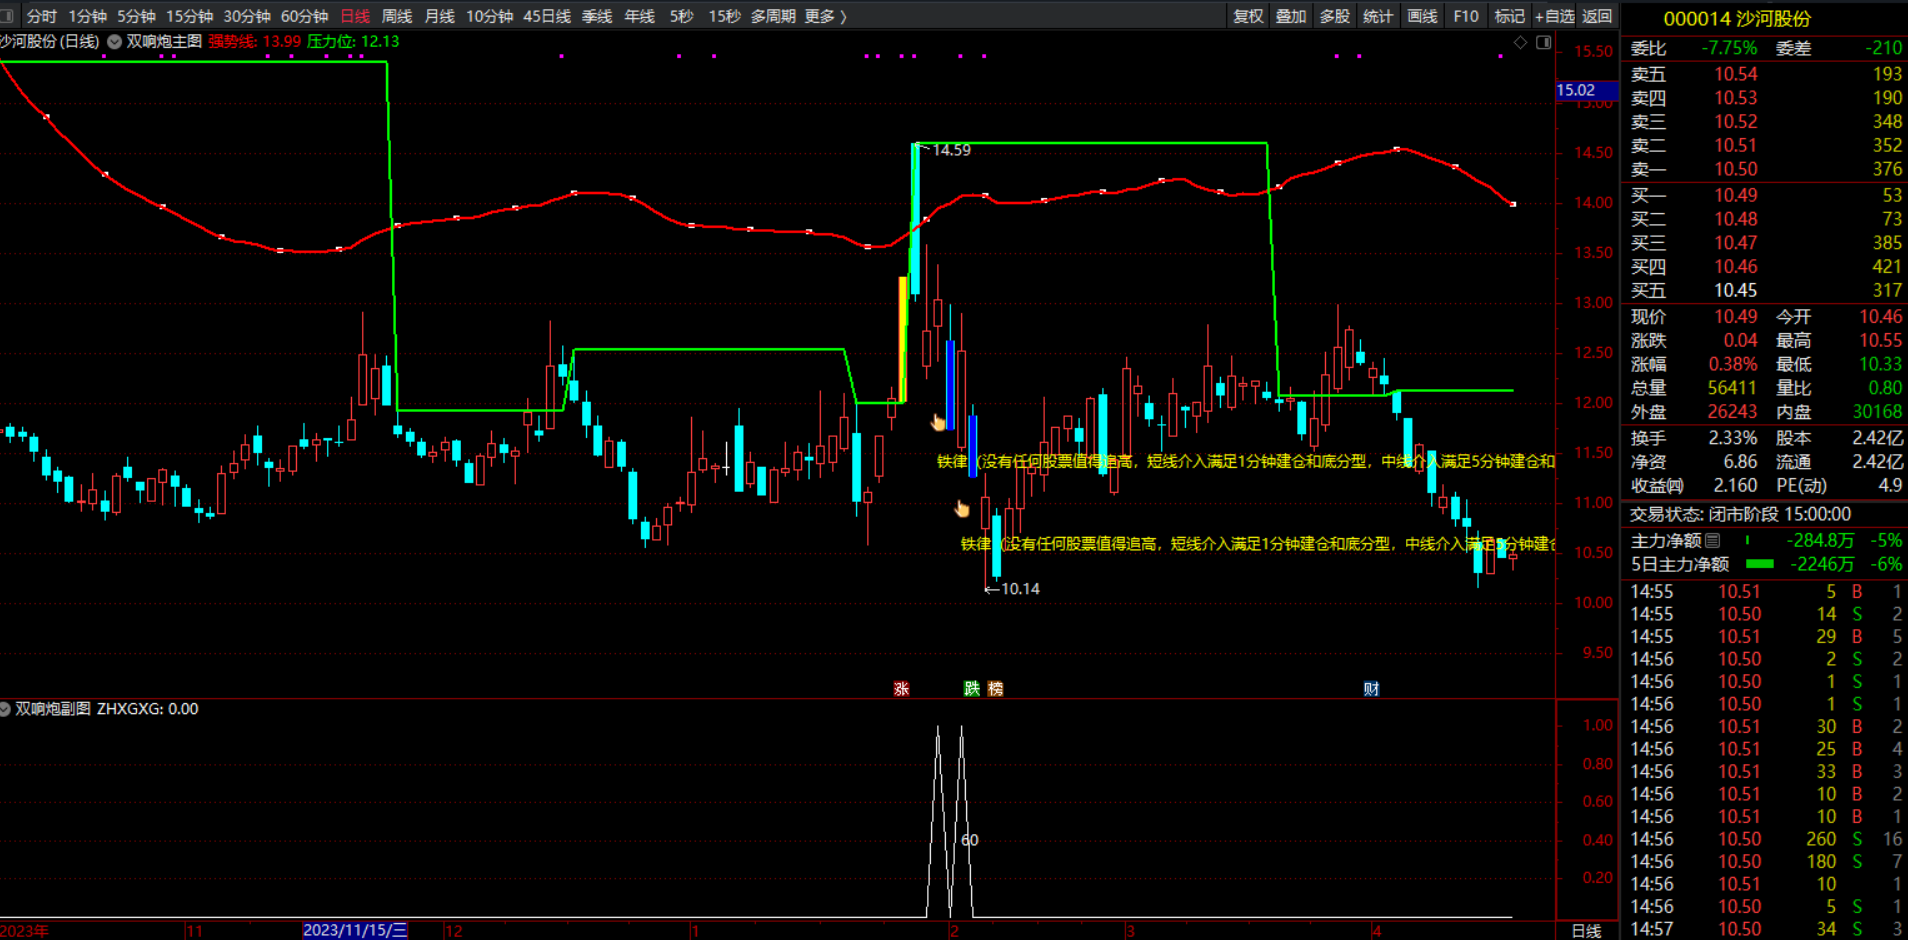This screenshot has width=1908, height=940.
Task: Click the 多股 multi-stock button
Action: pos(1334,16)
